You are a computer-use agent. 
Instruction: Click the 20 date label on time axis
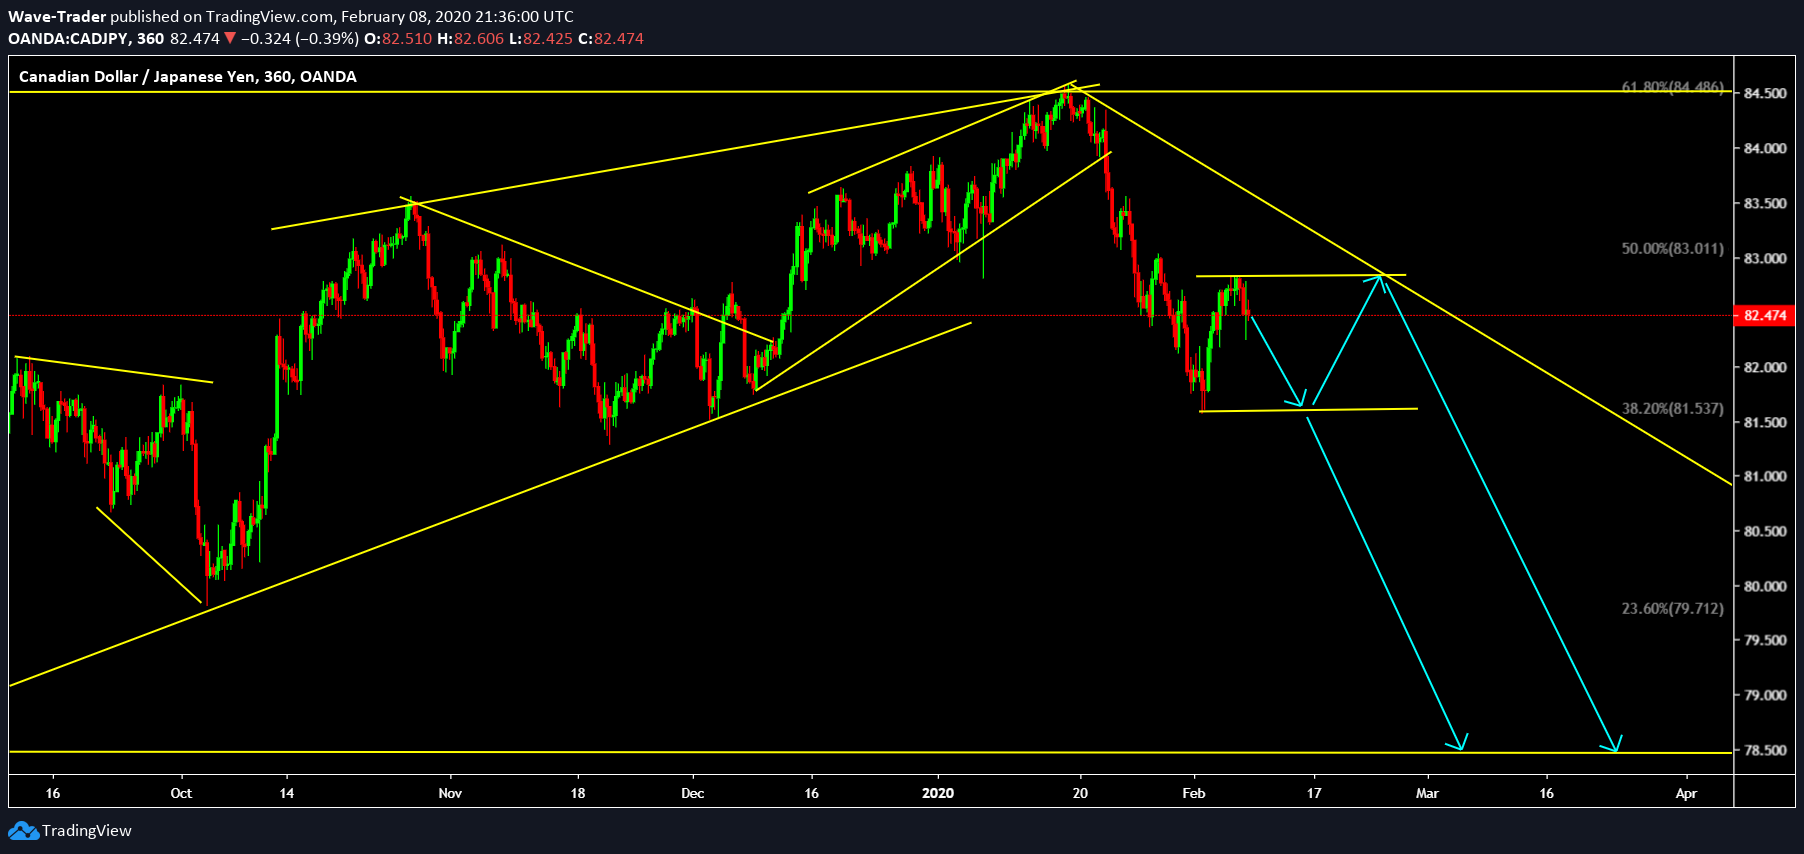(1080, 793)
